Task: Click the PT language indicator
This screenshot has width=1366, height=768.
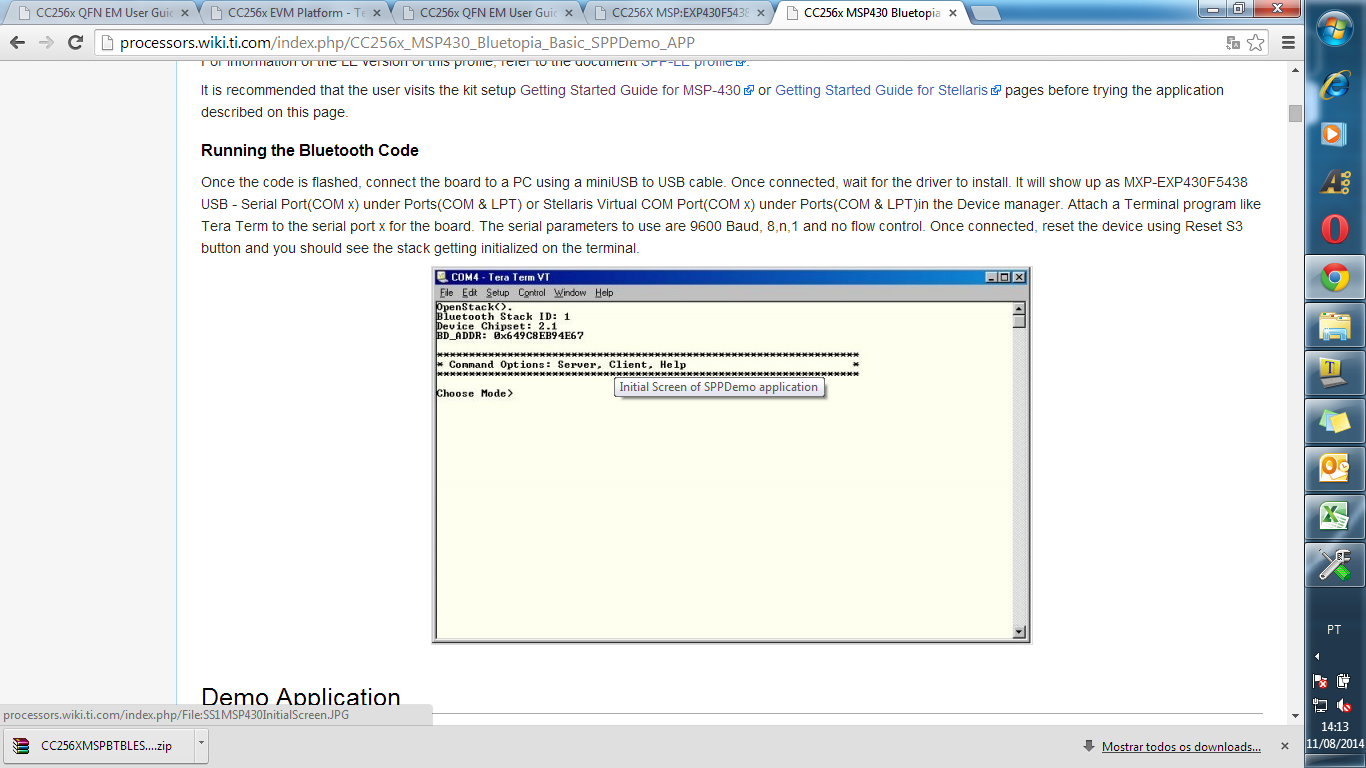Action: (x=1334, y=630)
